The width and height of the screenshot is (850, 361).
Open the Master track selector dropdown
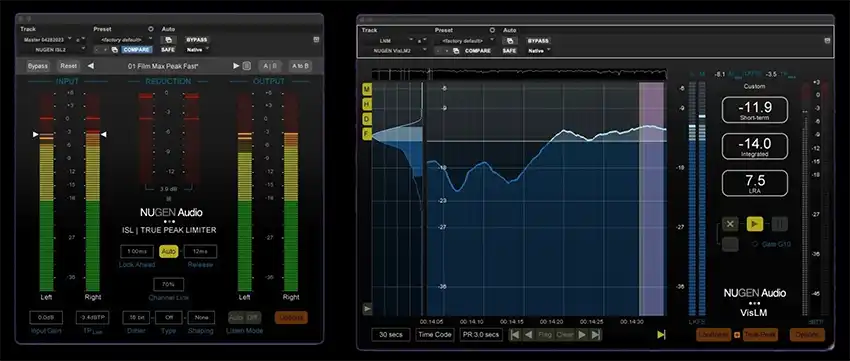coord(48,40)
